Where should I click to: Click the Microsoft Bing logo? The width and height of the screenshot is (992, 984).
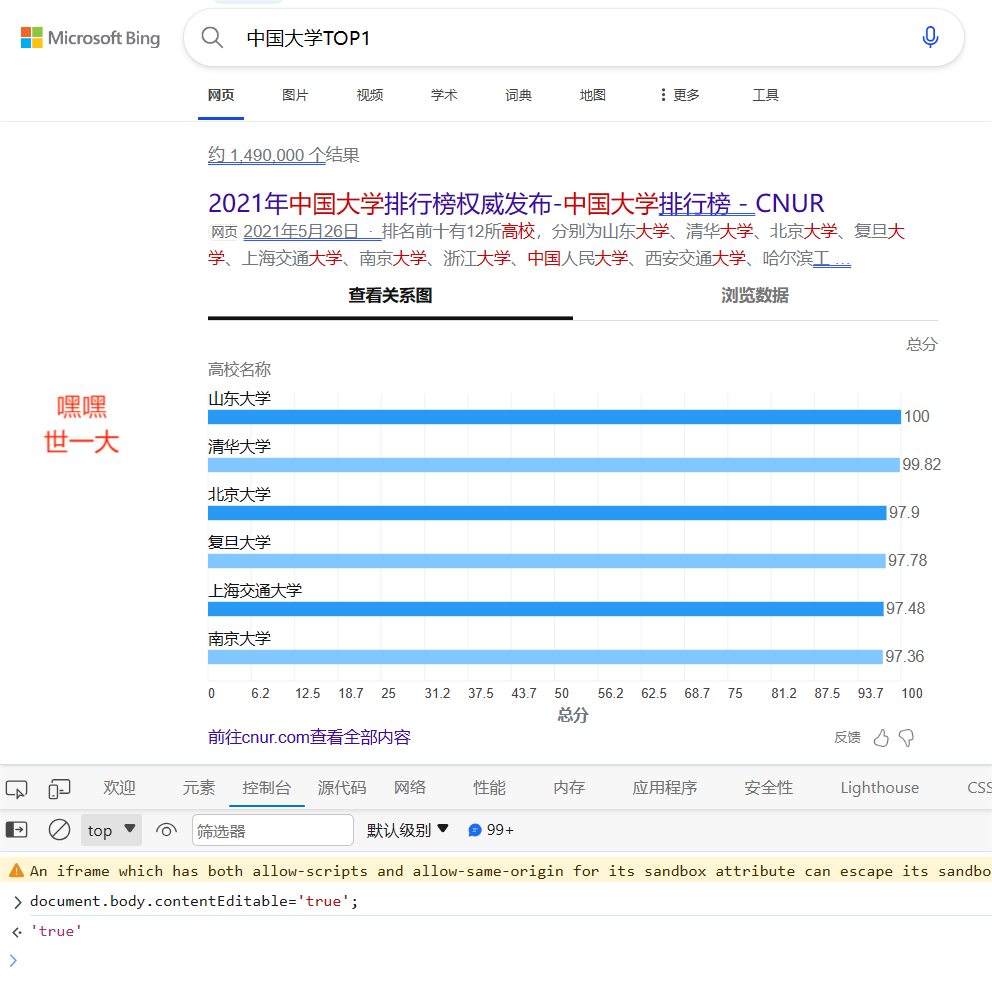[90, 38]
